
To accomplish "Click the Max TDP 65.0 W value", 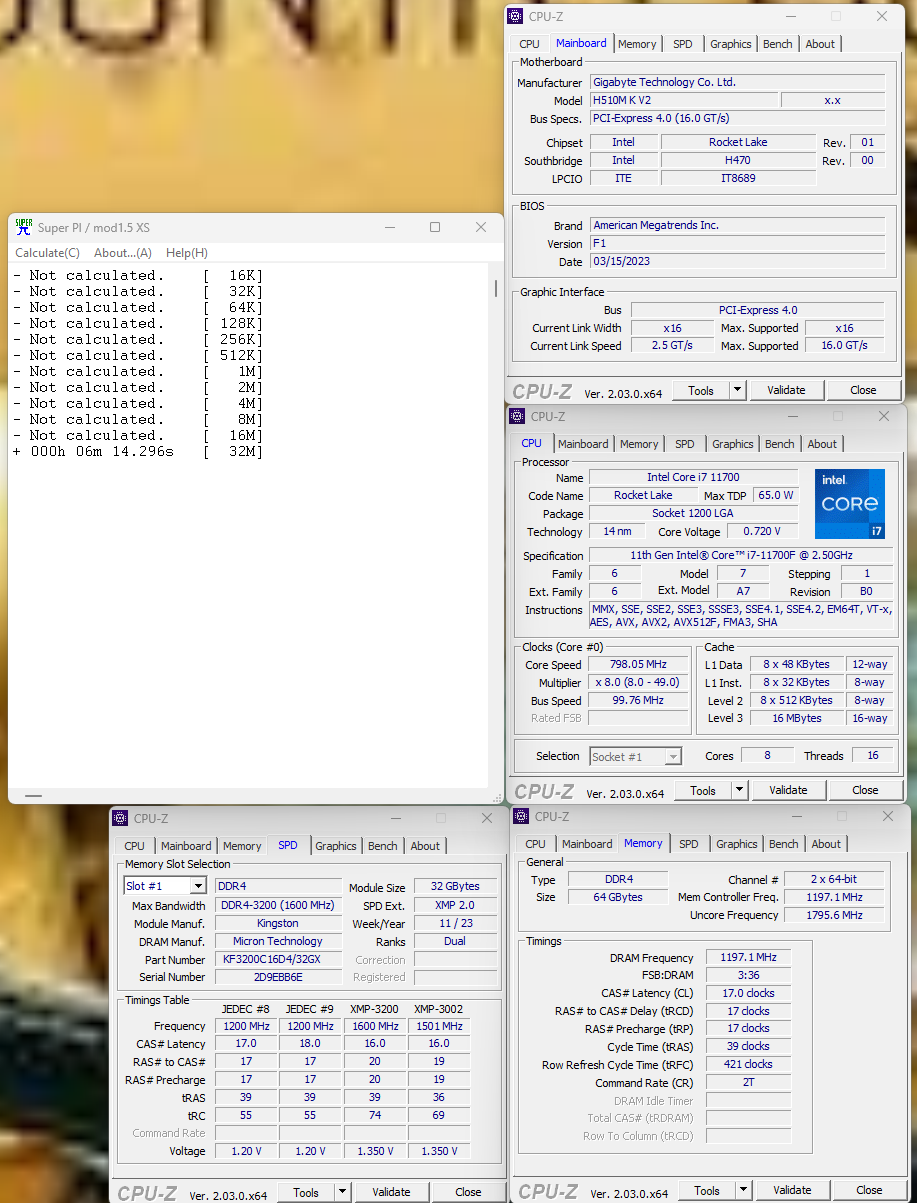I will [776, 495].
